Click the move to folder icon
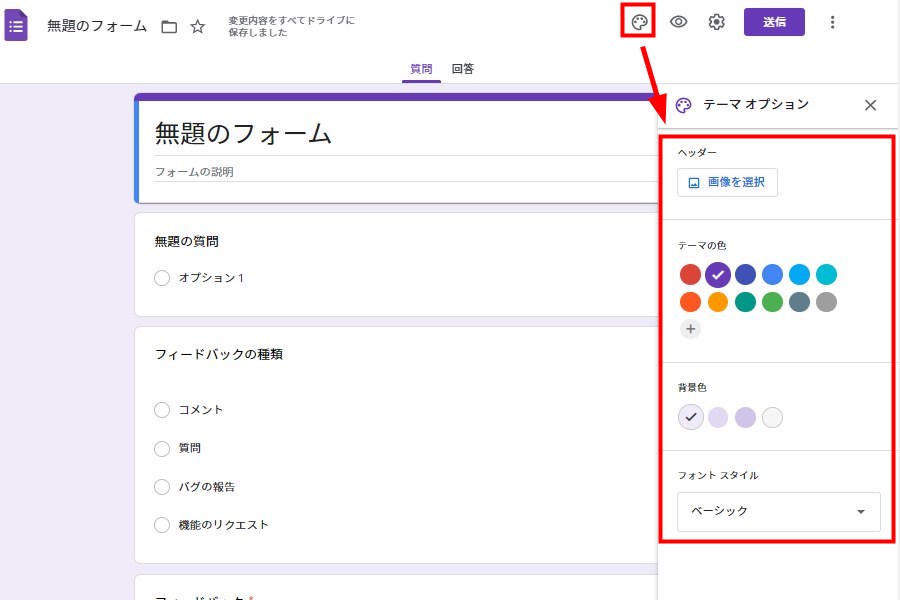Viewport: 900px width, 600px height. pos(169,27)
